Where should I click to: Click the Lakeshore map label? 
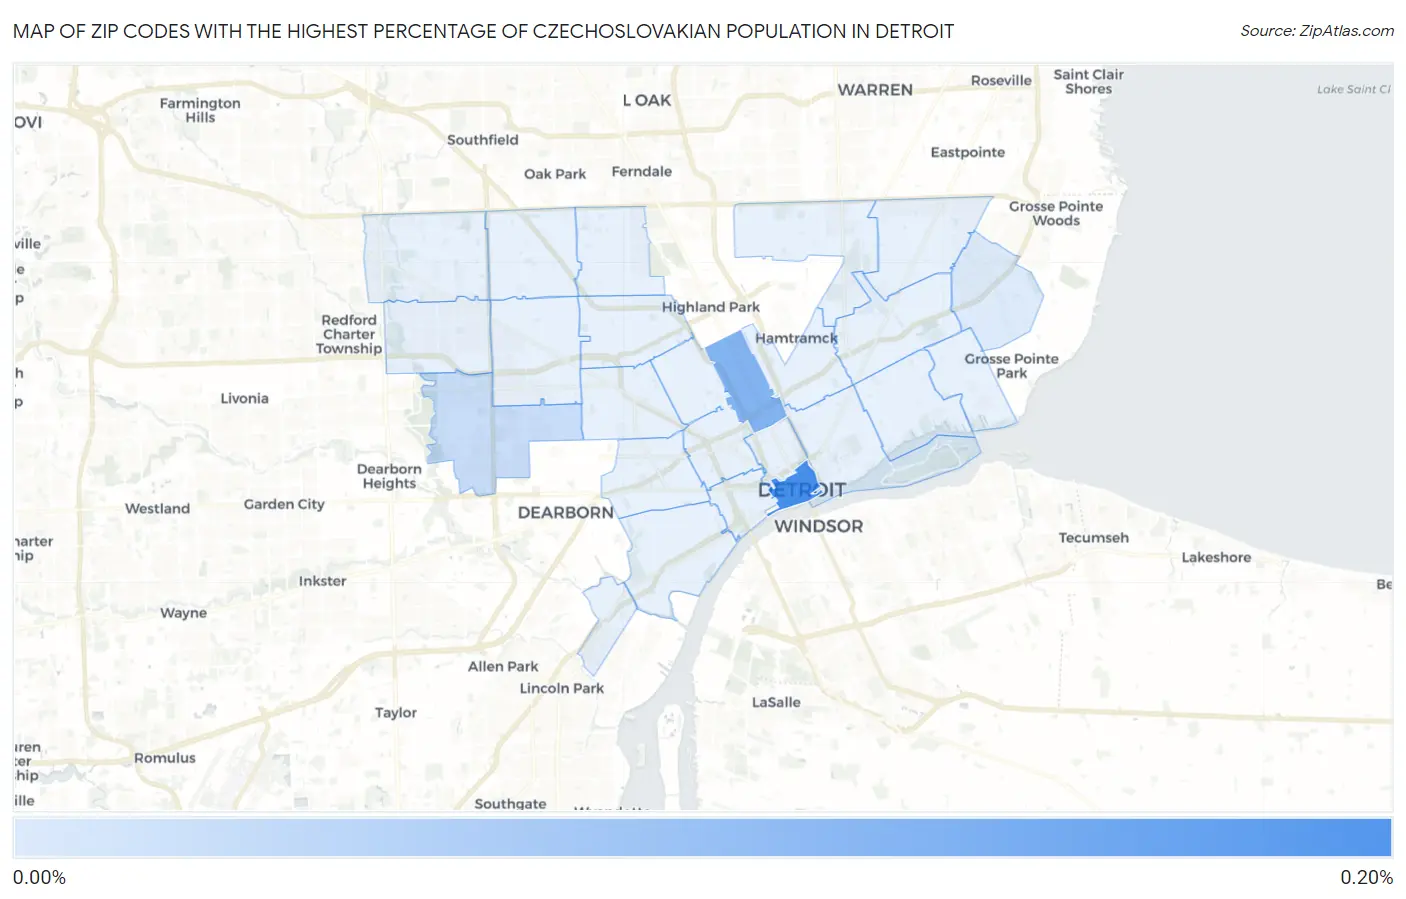(x=1216, y=558)
